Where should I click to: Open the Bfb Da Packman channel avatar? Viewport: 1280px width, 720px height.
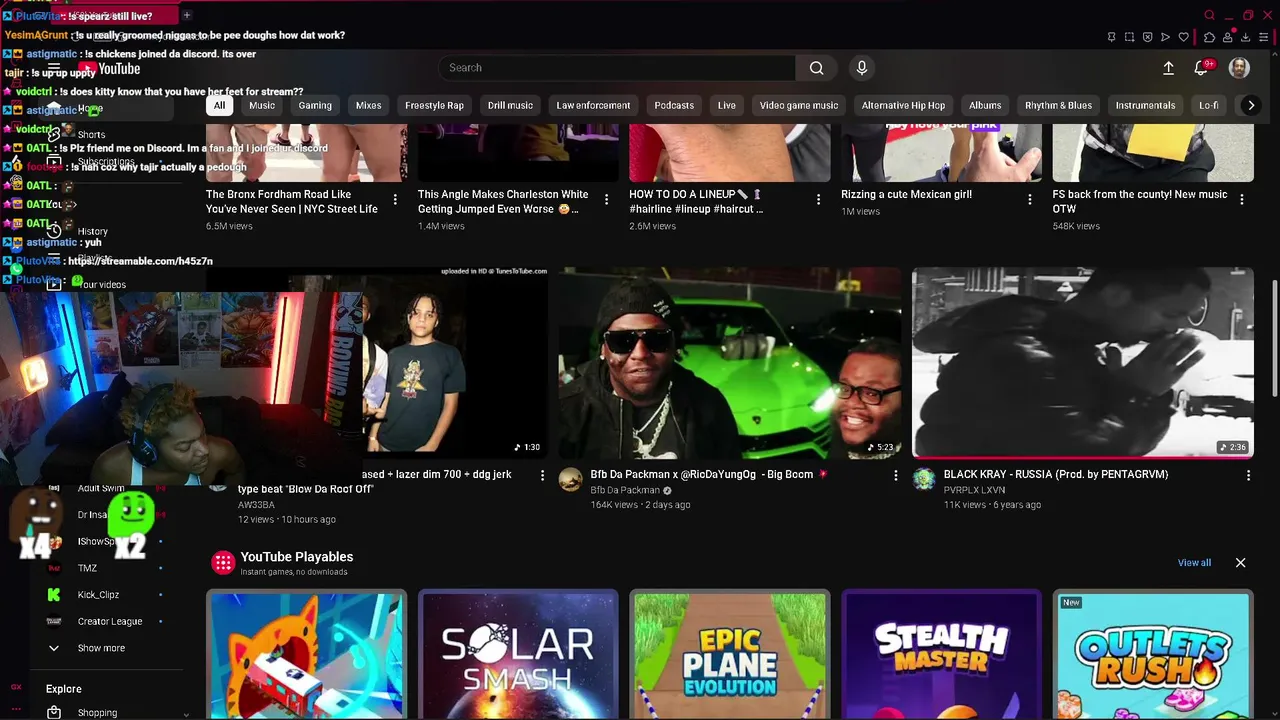coord(571,479)
